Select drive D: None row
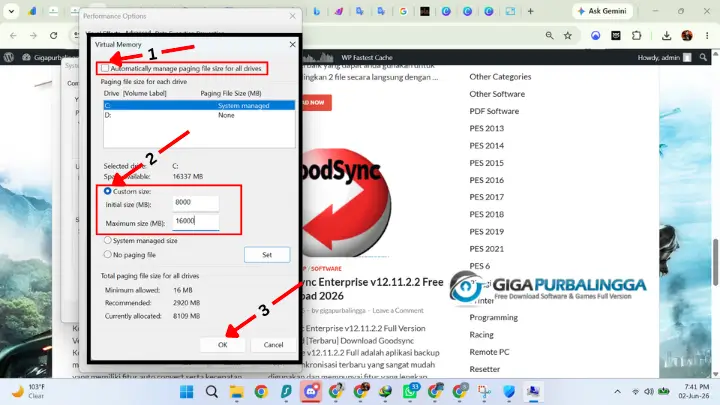This screenshot has width=720, height=405. coord(199,115)
